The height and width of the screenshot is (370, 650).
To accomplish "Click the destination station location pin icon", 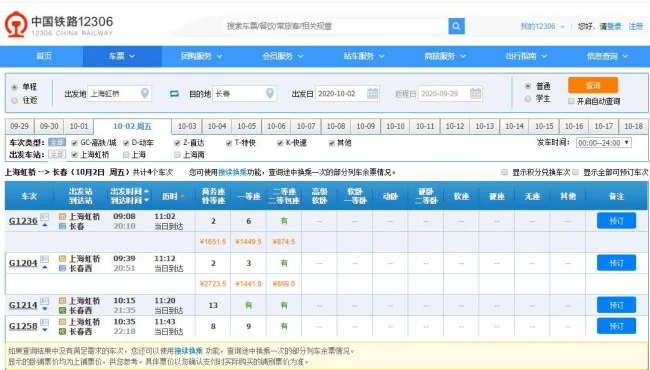I will coord(270,93).
